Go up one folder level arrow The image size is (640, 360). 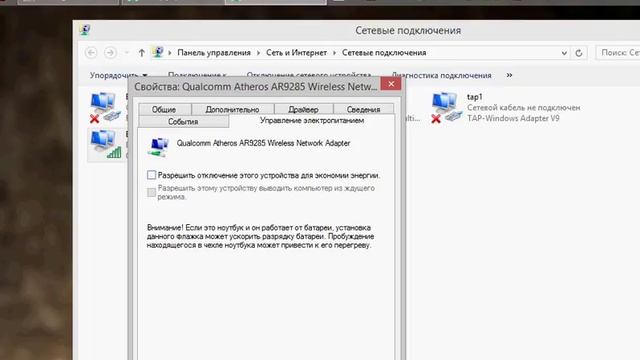tap(142, 53)
